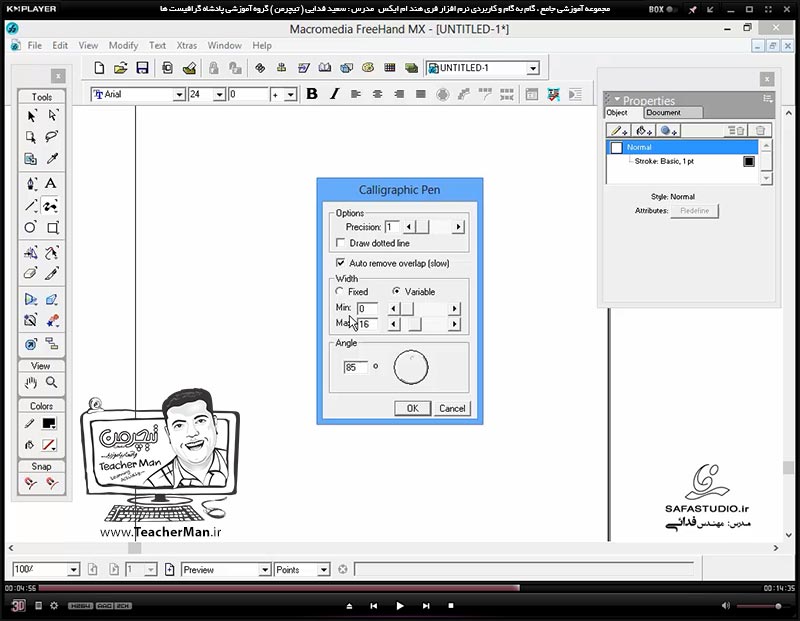The width and height of the screenshot is (800, 621).
Task: Click the Lock icon in main toolbar
Action: click(x=214, y=68)
